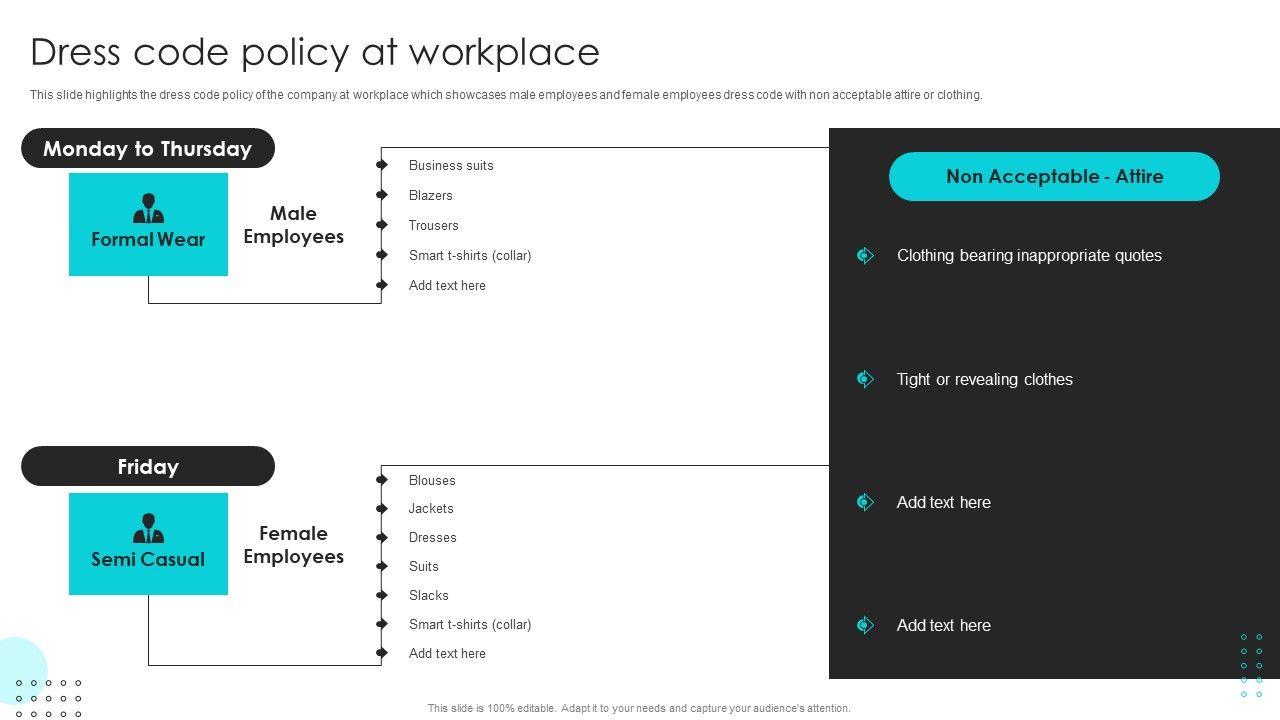Click diamond bullet beside Trousers
The image size is (1280, 720).
pos(381,225)
